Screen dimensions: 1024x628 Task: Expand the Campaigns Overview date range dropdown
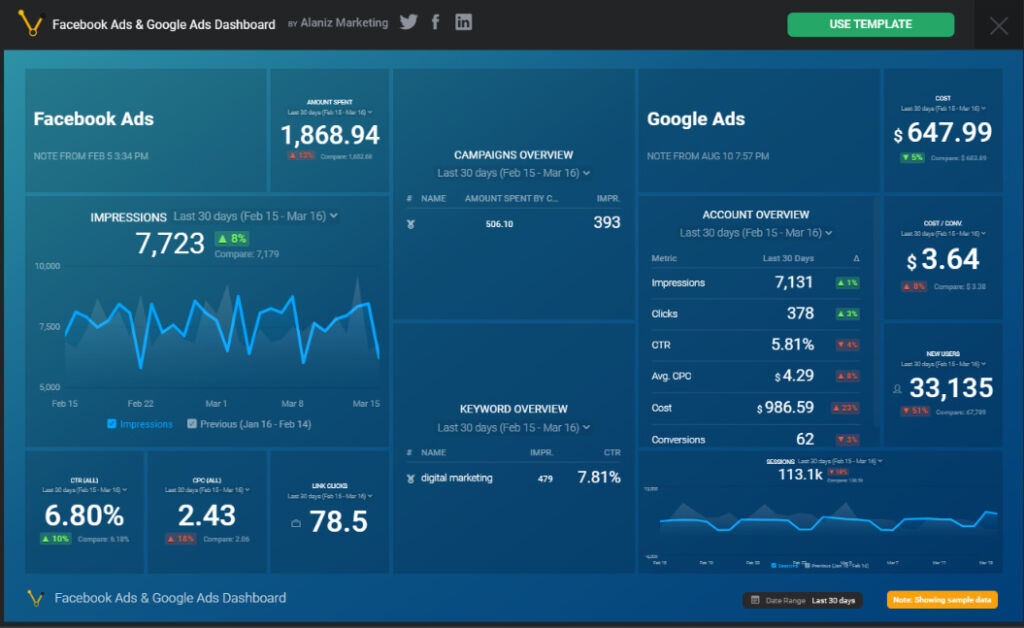pos(587,173)
